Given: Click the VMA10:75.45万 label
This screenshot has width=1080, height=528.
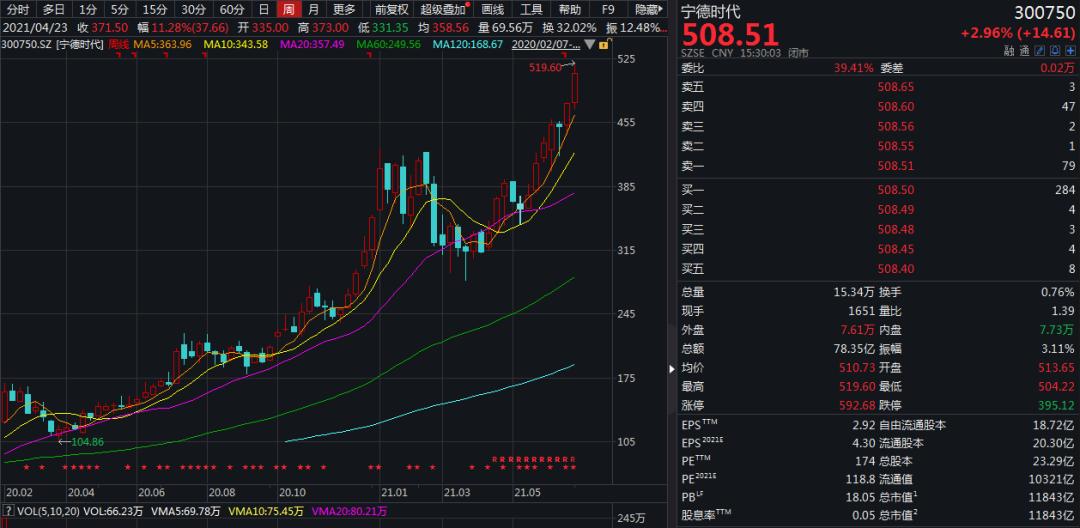Looking at the screenshot, I should [x=268, y=511].
